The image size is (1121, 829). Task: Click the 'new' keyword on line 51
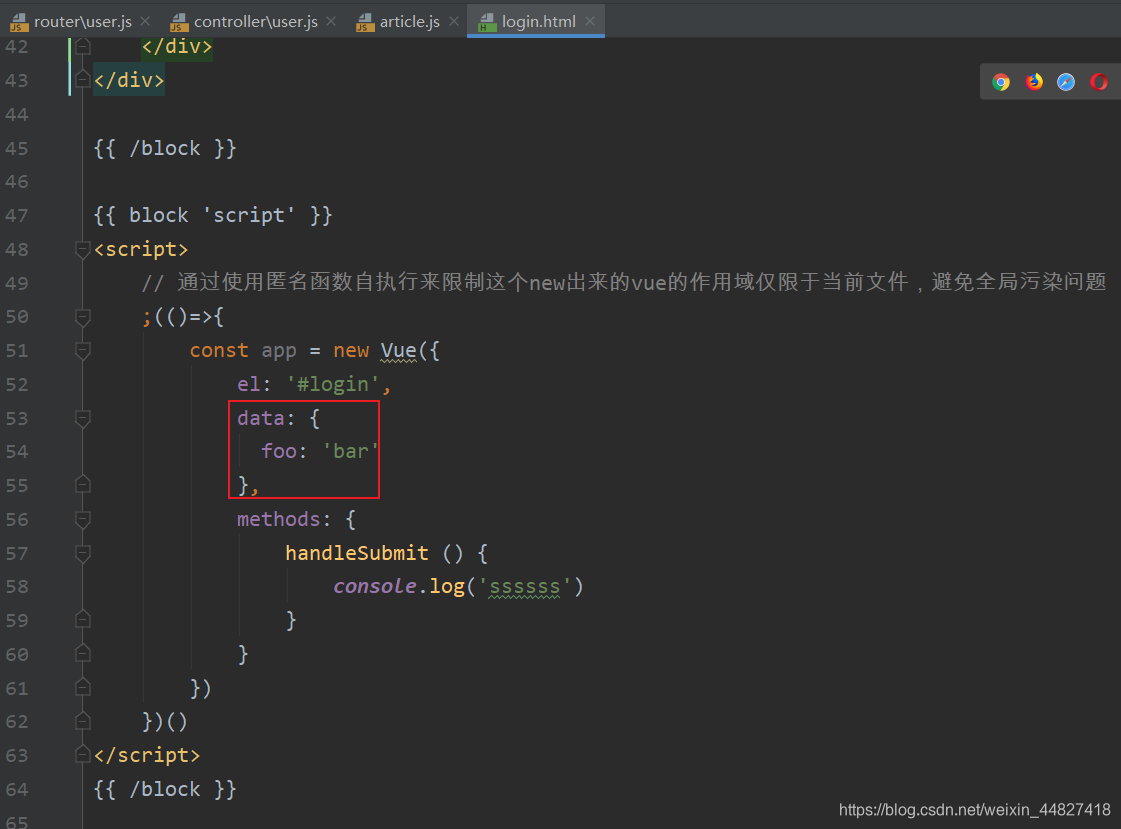click(x=351, y=351)
